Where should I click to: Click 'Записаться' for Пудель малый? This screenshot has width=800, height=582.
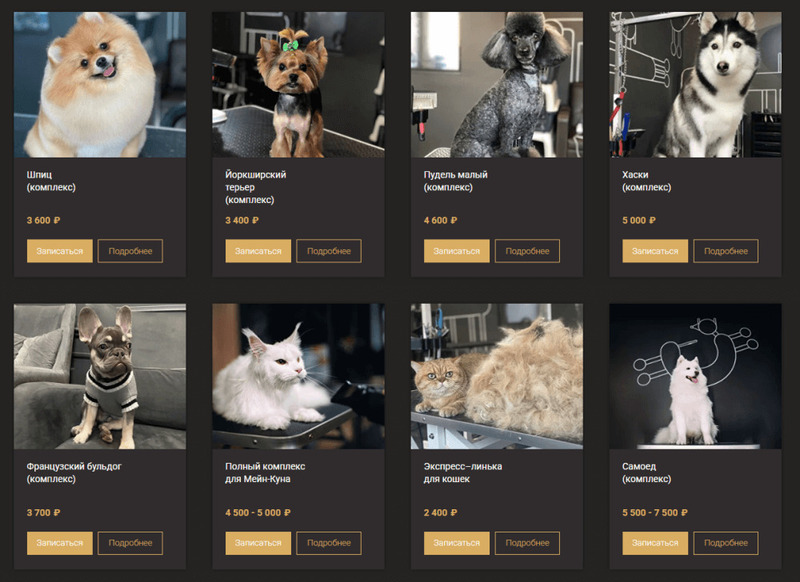click(x=457, y=251)
